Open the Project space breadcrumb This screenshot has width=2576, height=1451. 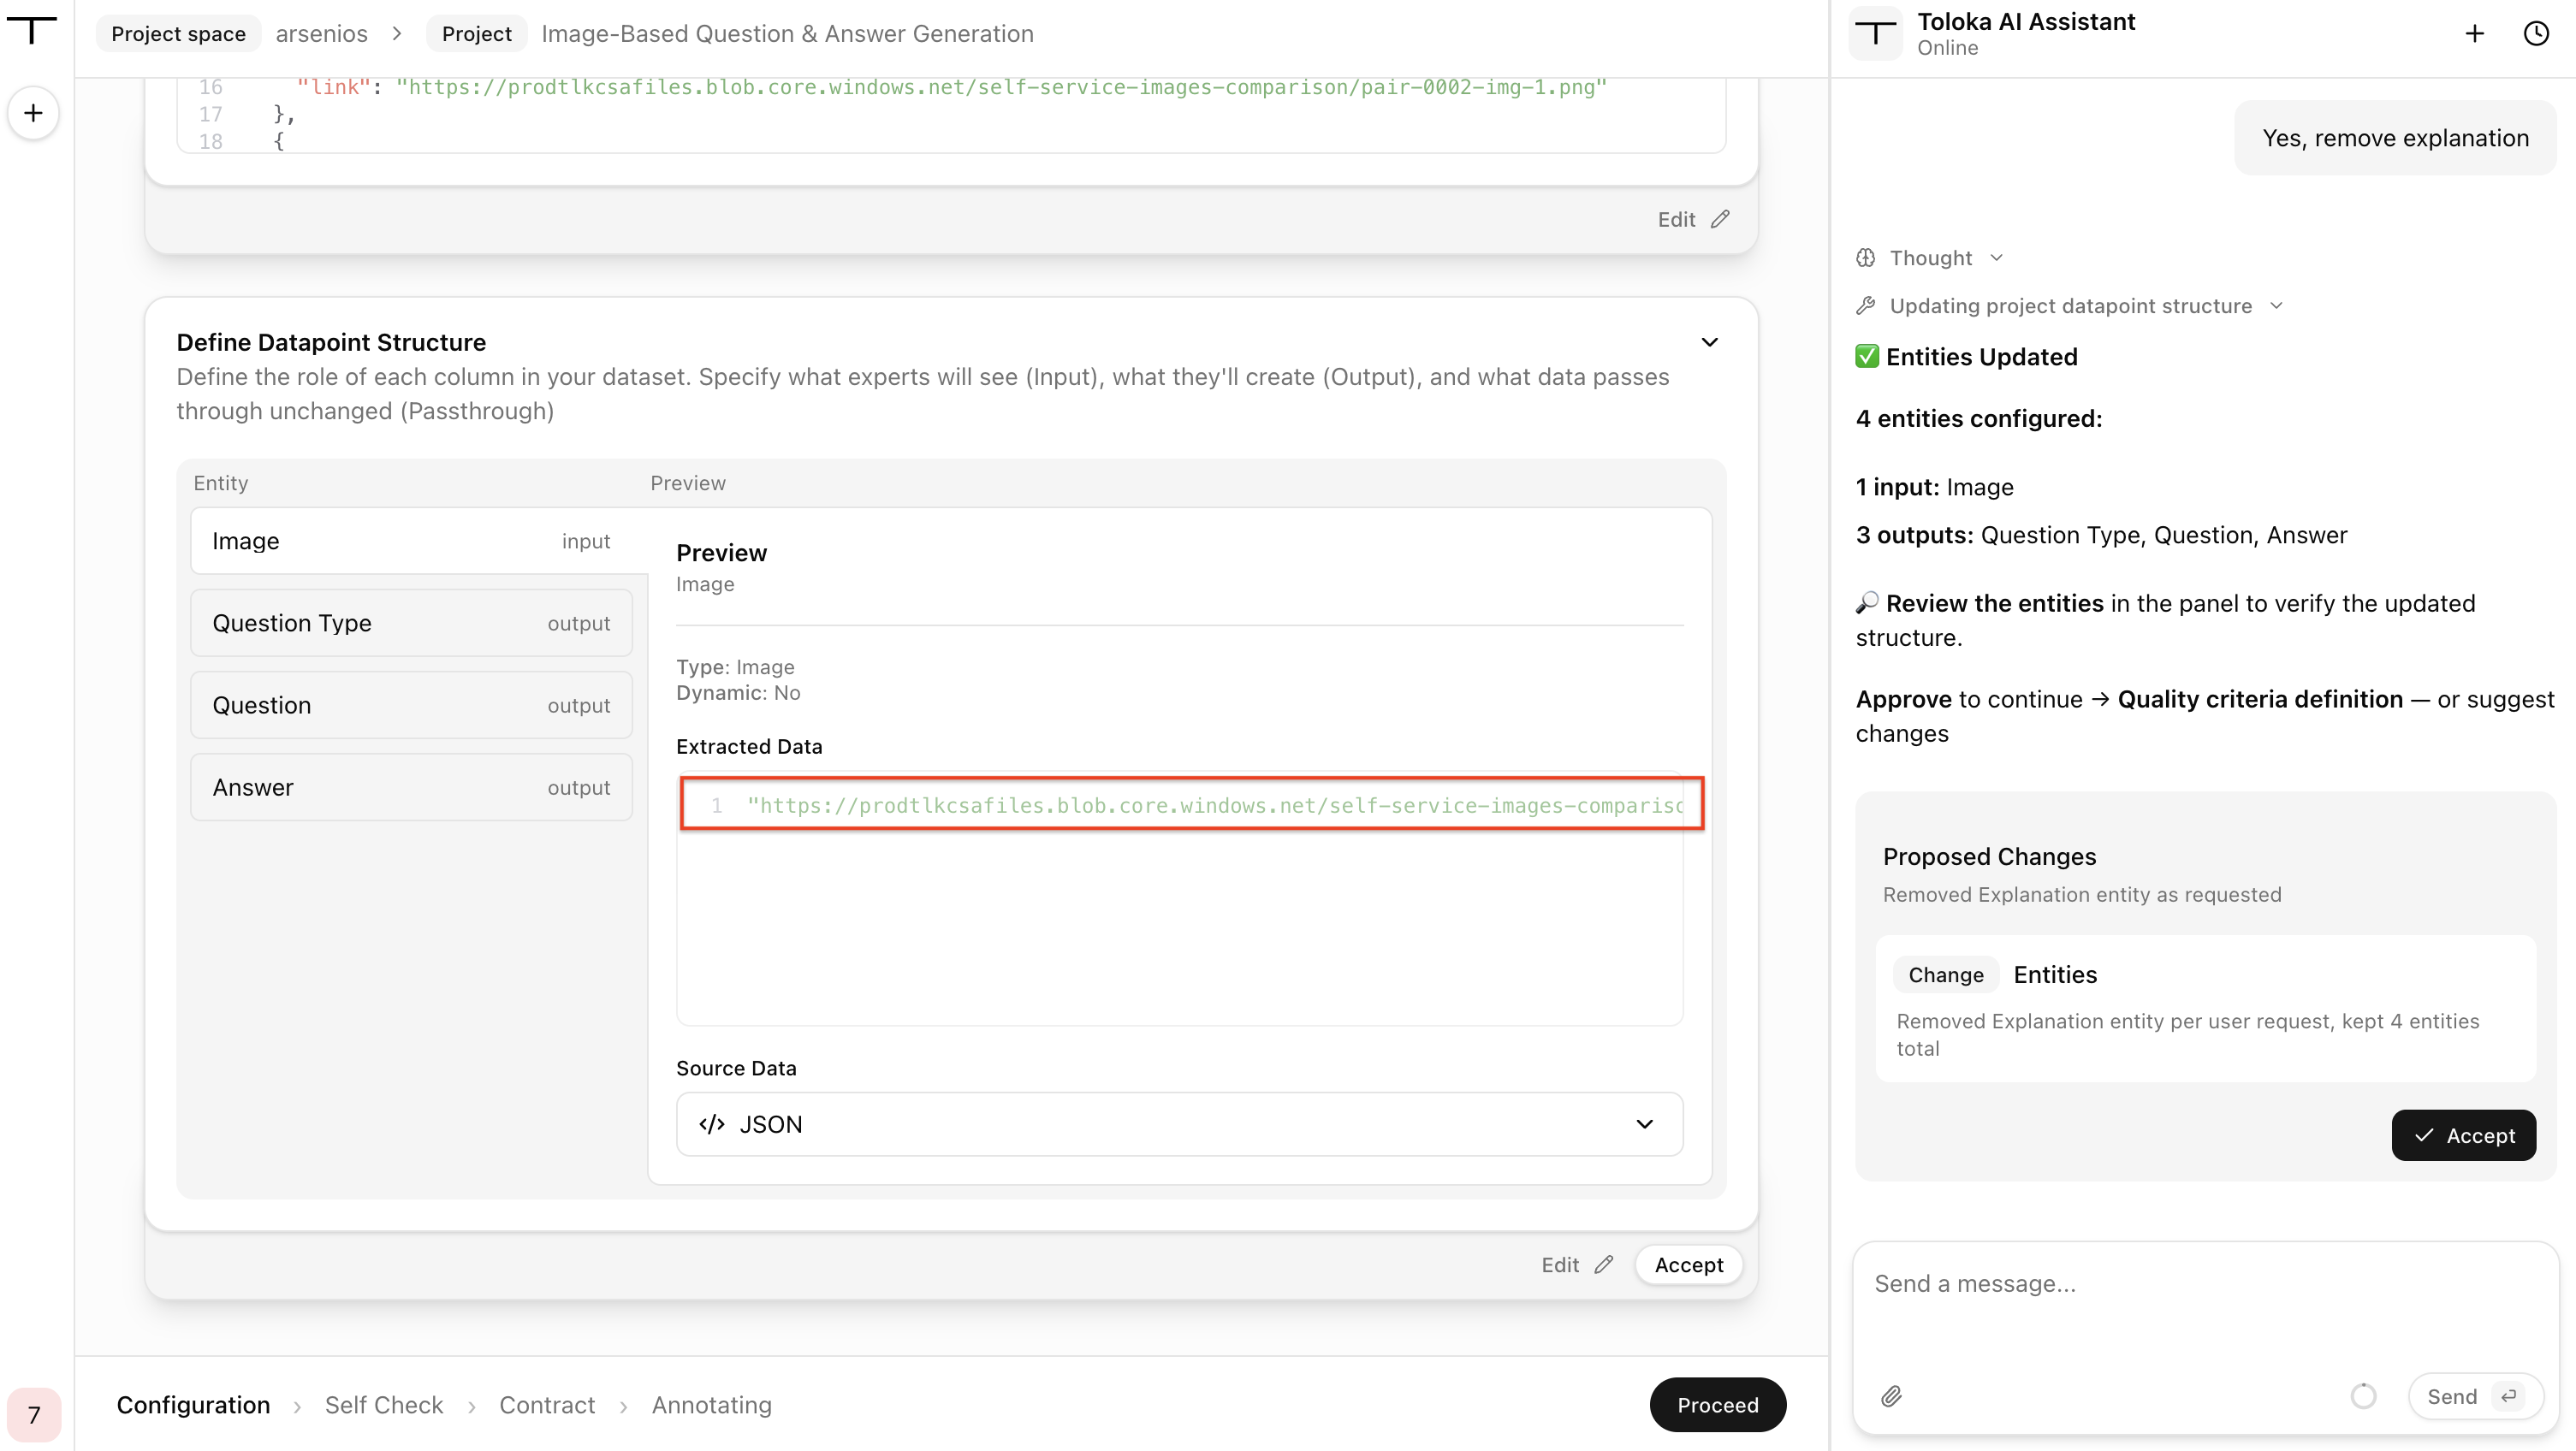click(178, 33)
